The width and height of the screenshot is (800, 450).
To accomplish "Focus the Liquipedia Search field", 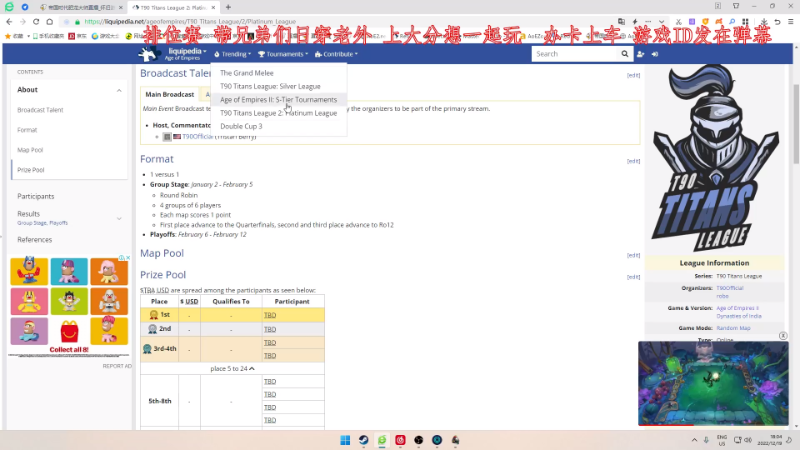I will (574, 54).
